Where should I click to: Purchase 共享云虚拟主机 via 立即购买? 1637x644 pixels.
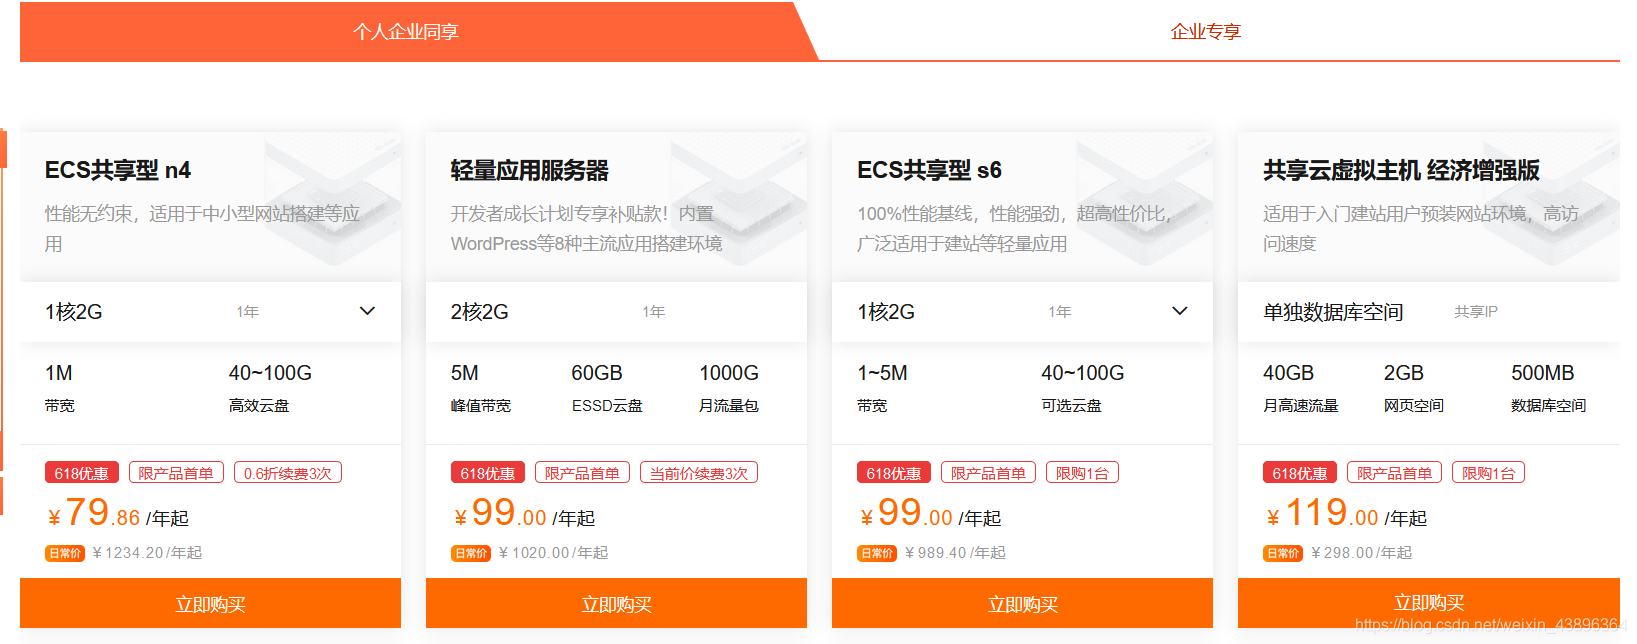click(x=1428, y=603)
